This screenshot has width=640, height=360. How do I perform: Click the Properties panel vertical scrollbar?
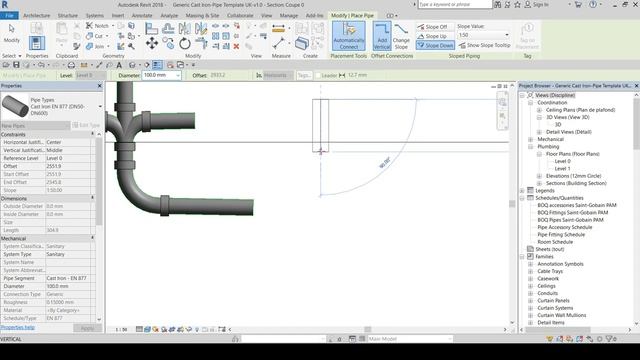99,182
